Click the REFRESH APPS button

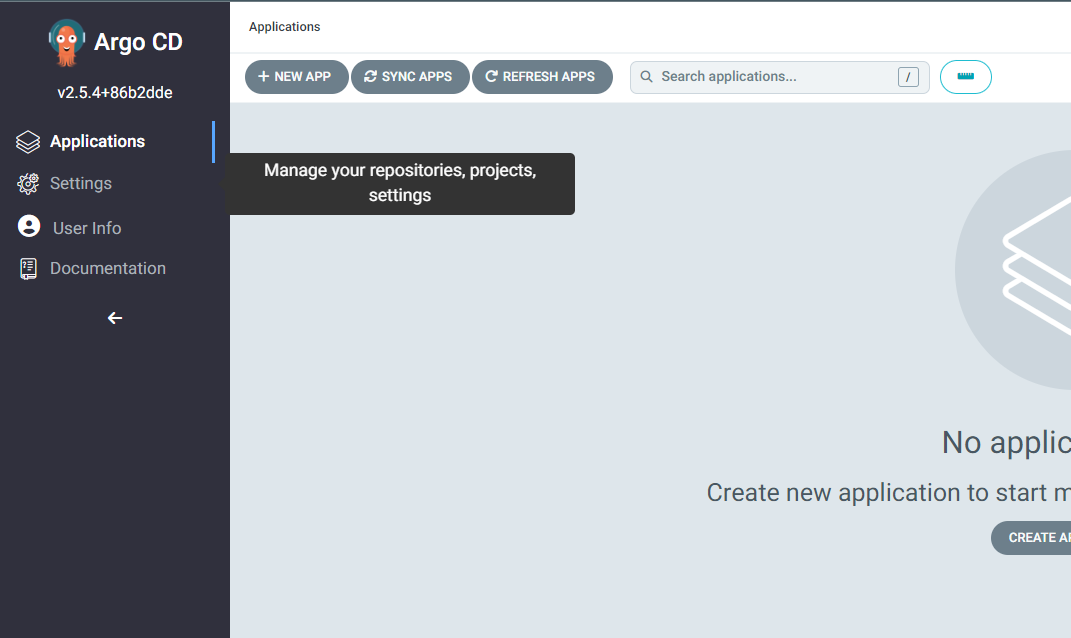542,77
